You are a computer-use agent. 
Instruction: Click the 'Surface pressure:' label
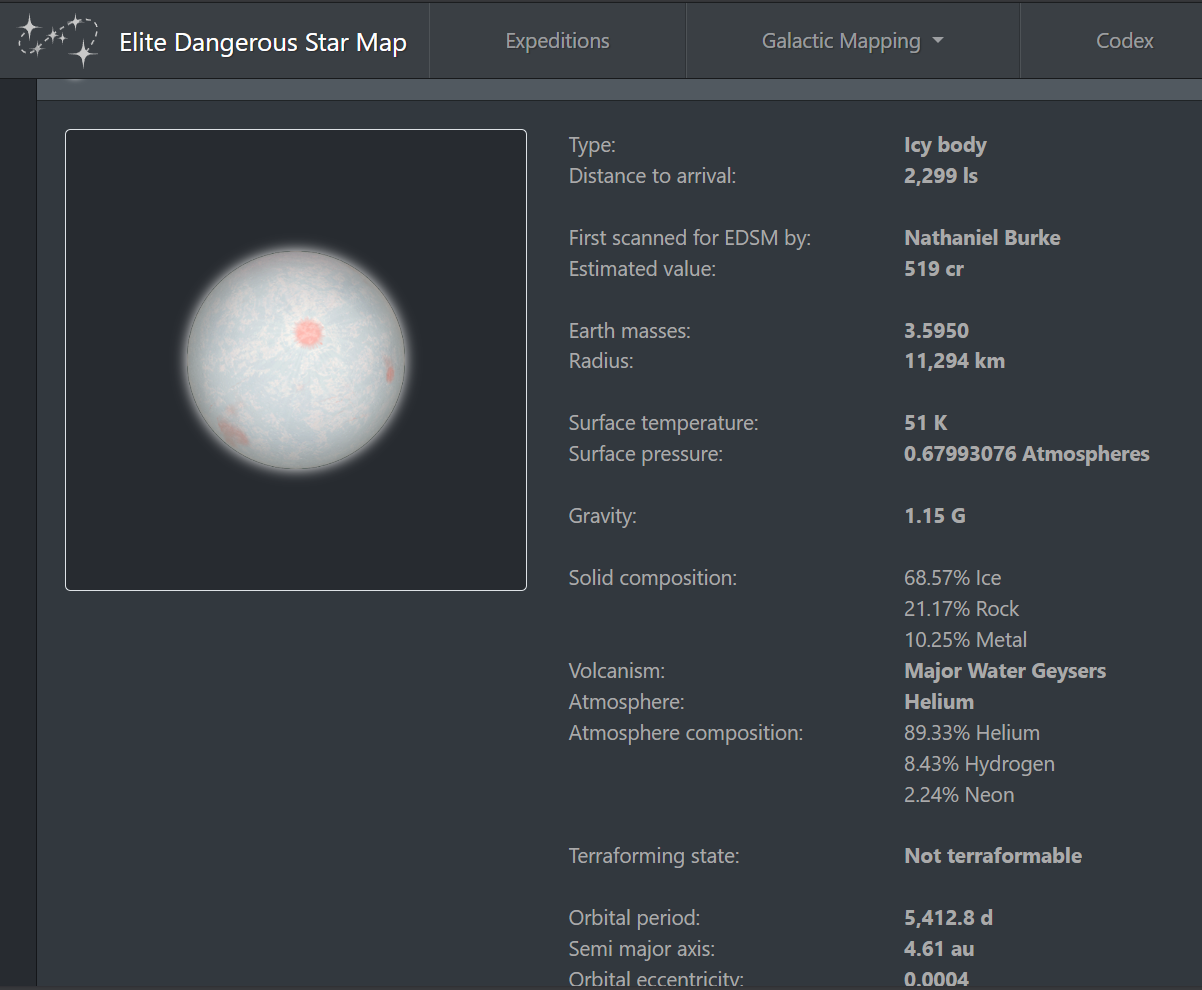(645, 454)
